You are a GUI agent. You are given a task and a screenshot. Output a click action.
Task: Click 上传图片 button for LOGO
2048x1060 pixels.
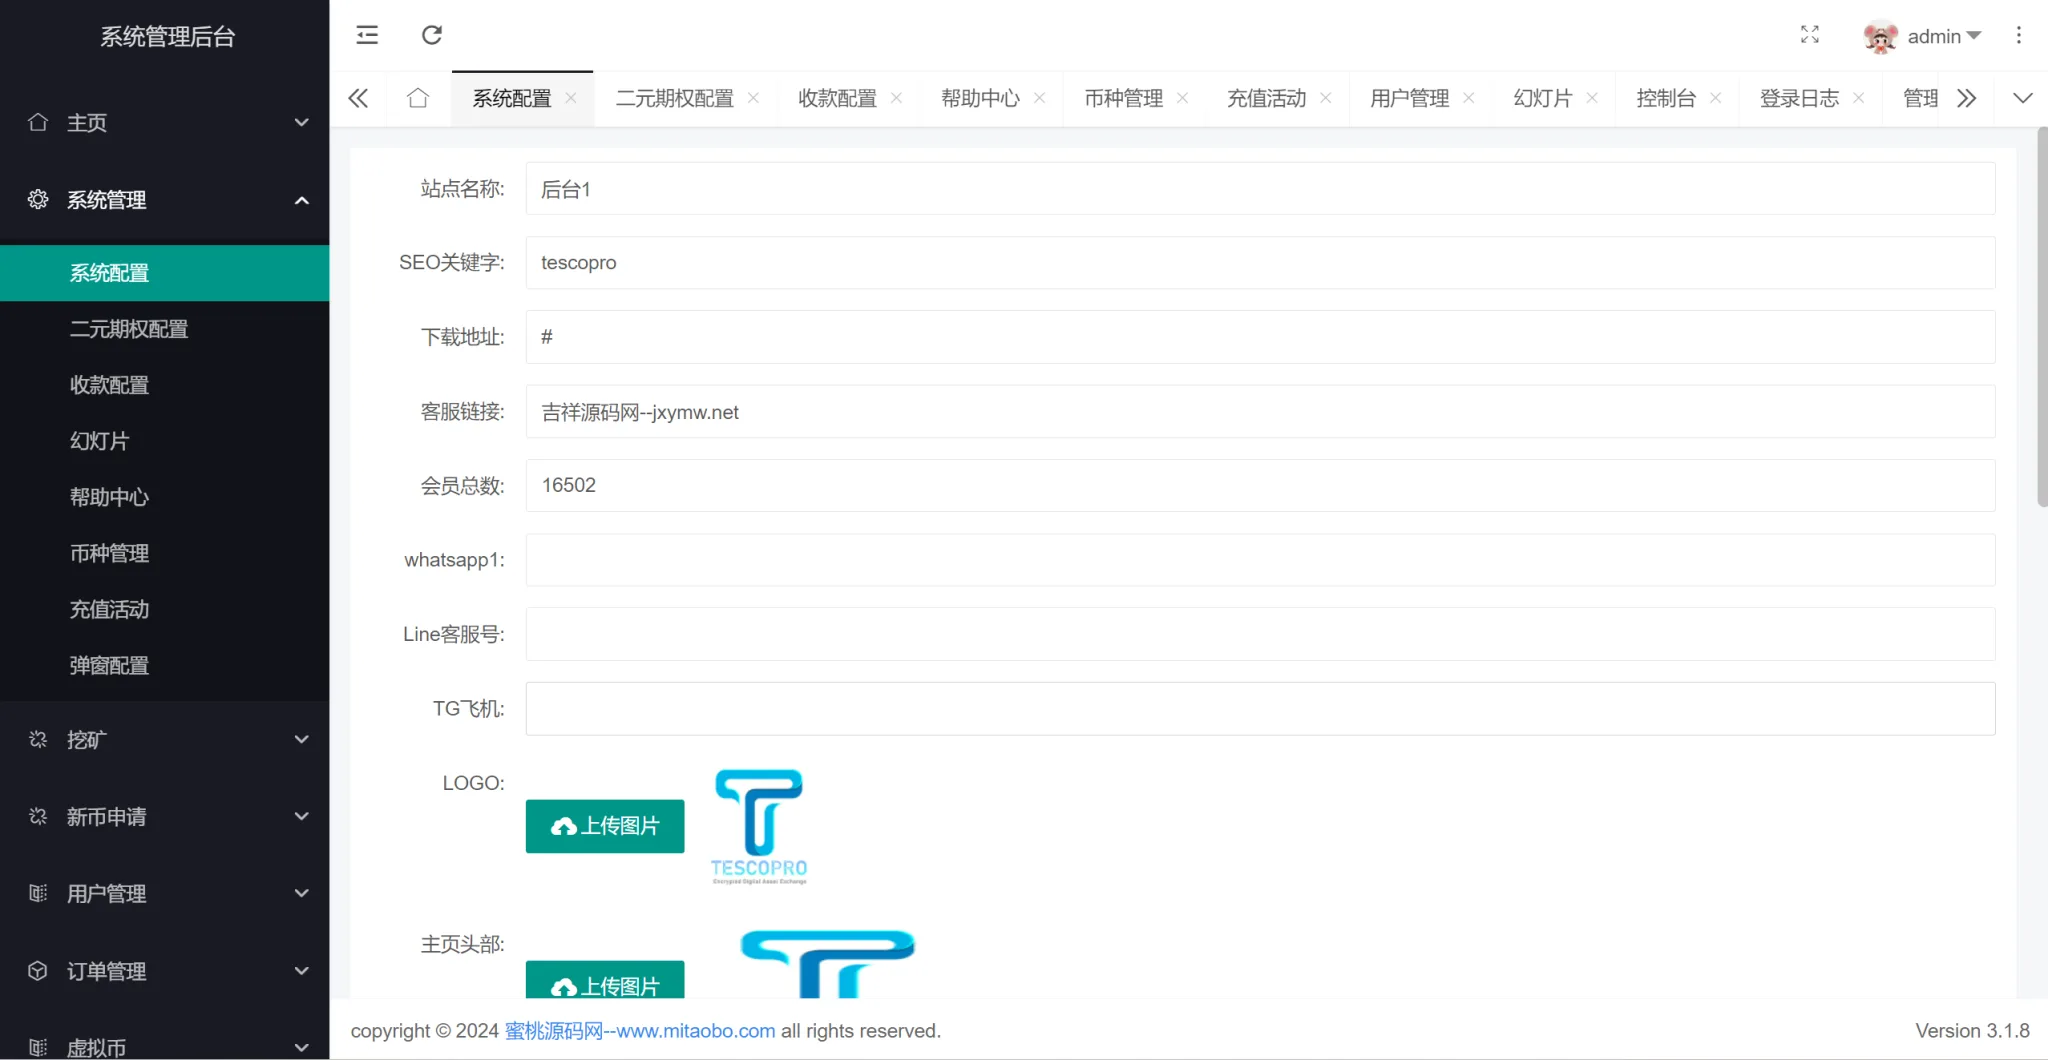pyautogui.click(x=605, y=826)
